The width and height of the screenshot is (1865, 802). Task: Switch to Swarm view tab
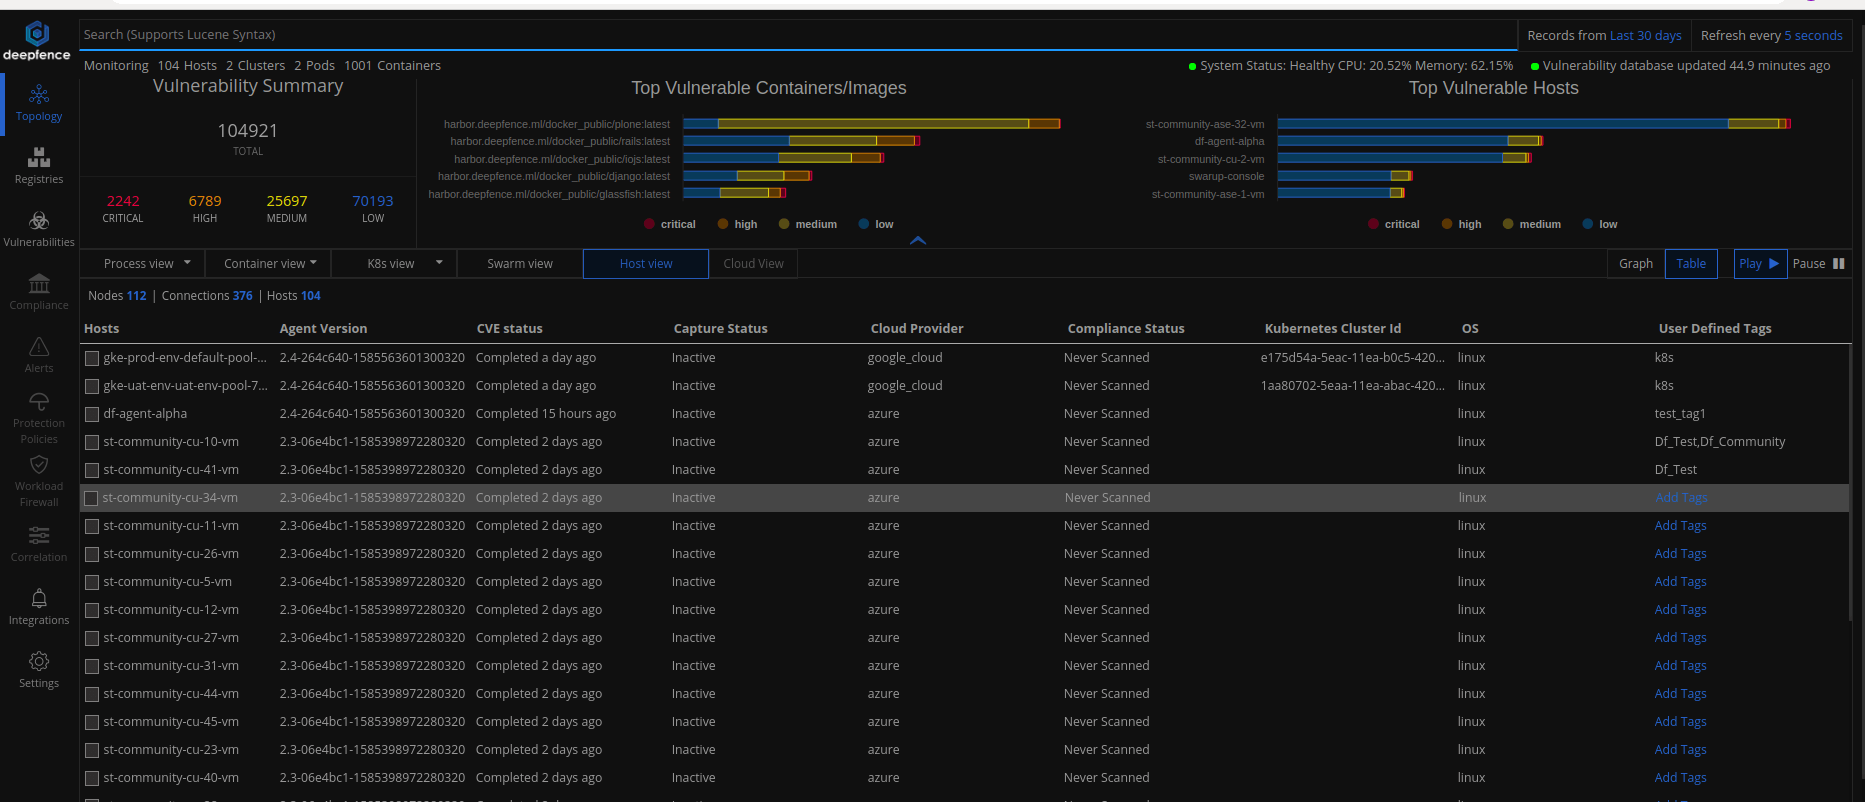coord(520,264)
